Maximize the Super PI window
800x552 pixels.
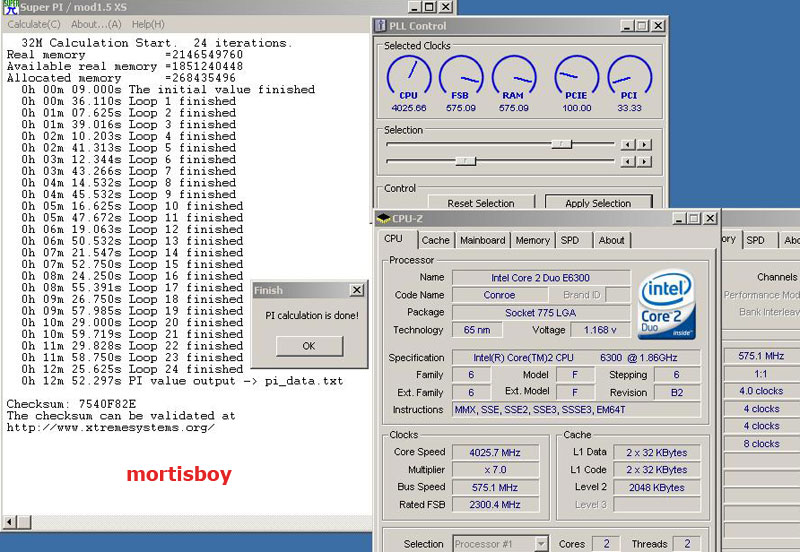tap(430, 7)
